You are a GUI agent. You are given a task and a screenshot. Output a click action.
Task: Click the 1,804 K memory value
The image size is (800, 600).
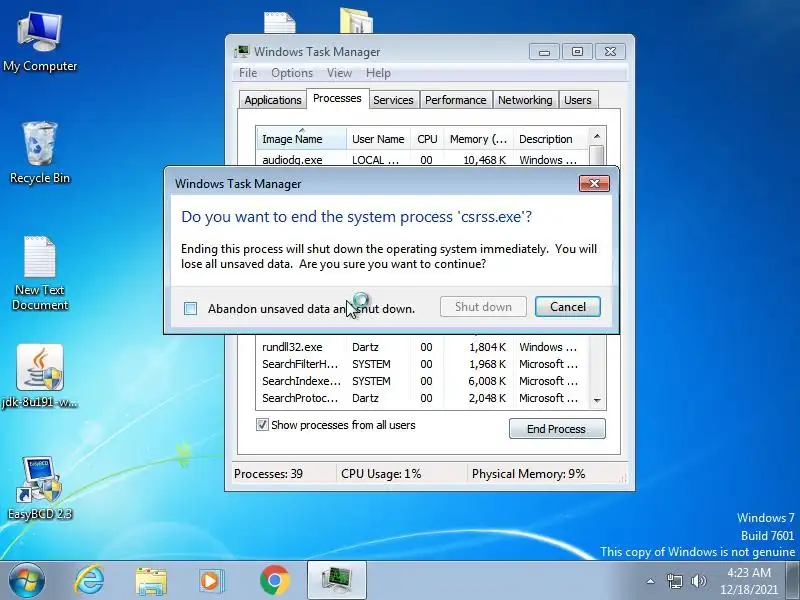point(487,347)
